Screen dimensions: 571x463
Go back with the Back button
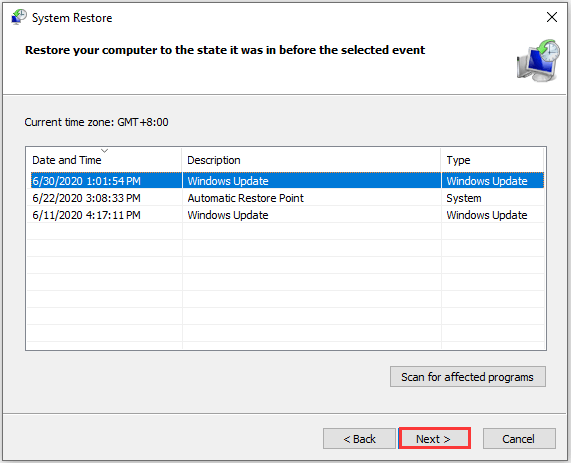(359, 438)
